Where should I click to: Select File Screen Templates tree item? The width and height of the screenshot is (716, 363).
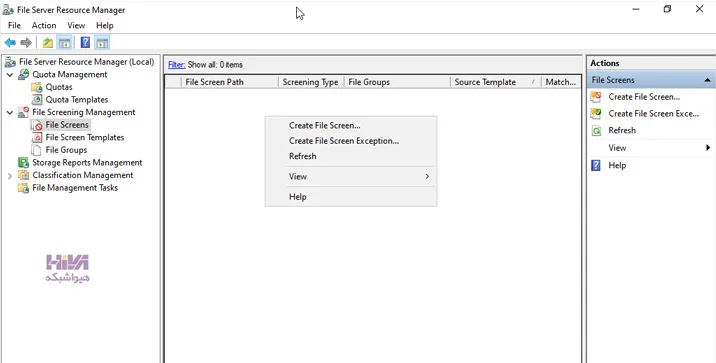84,137
